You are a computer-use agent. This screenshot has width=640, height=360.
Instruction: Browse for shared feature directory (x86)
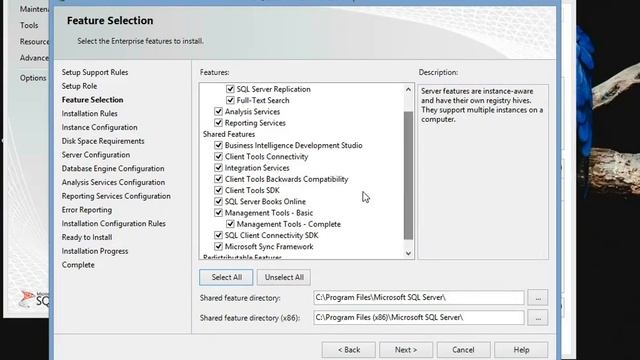[538, 318]
